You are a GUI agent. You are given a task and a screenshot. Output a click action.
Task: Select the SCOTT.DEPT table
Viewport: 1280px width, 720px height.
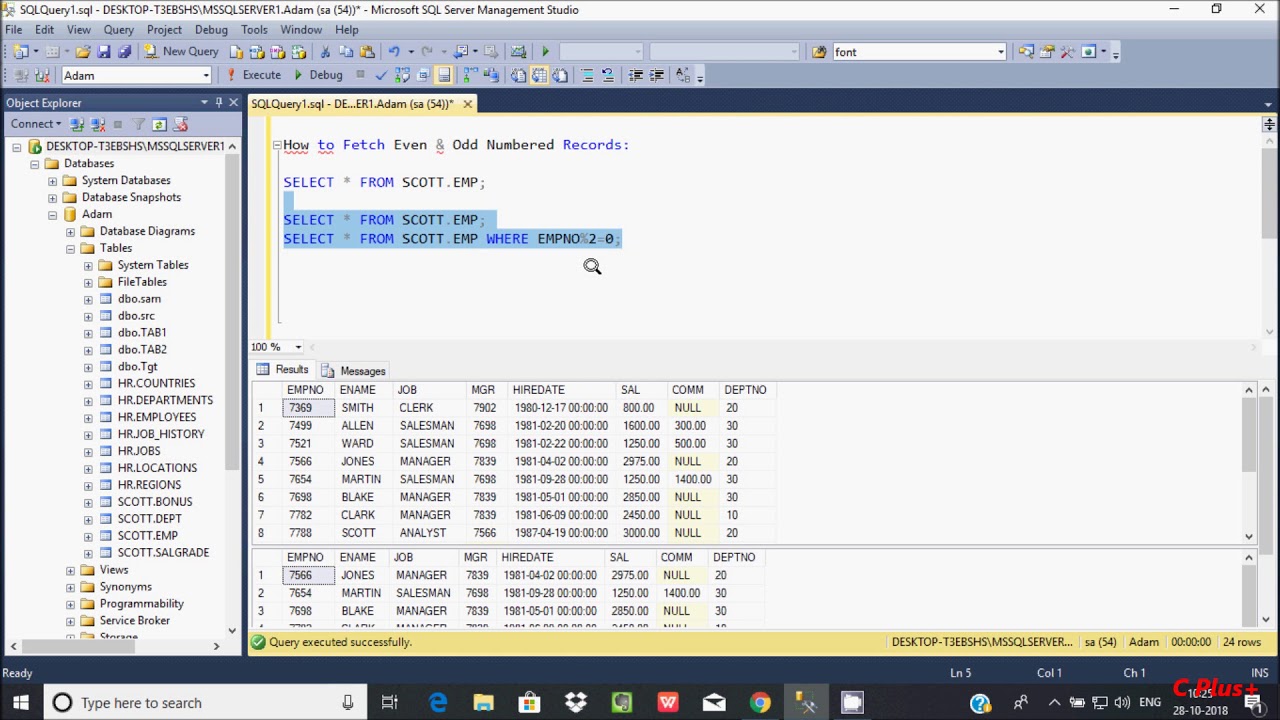[x=150, y=519]
